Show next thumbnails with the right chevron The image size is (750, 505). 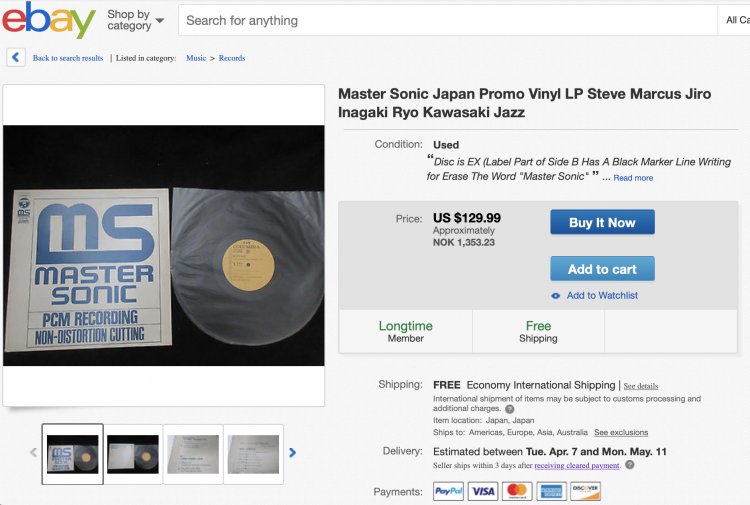coord(293,453)
